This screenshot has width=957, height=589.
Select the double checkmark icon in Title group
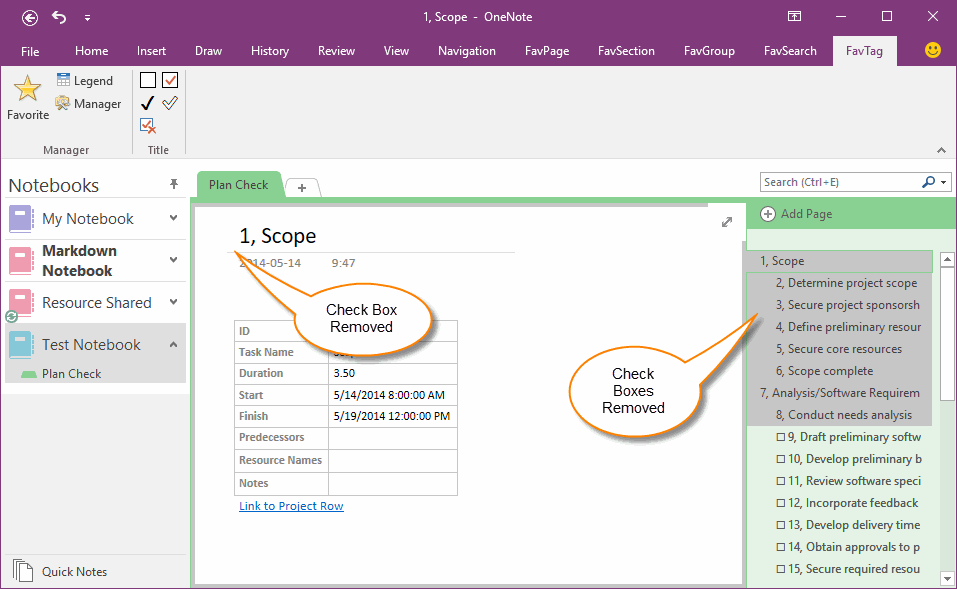170,102
